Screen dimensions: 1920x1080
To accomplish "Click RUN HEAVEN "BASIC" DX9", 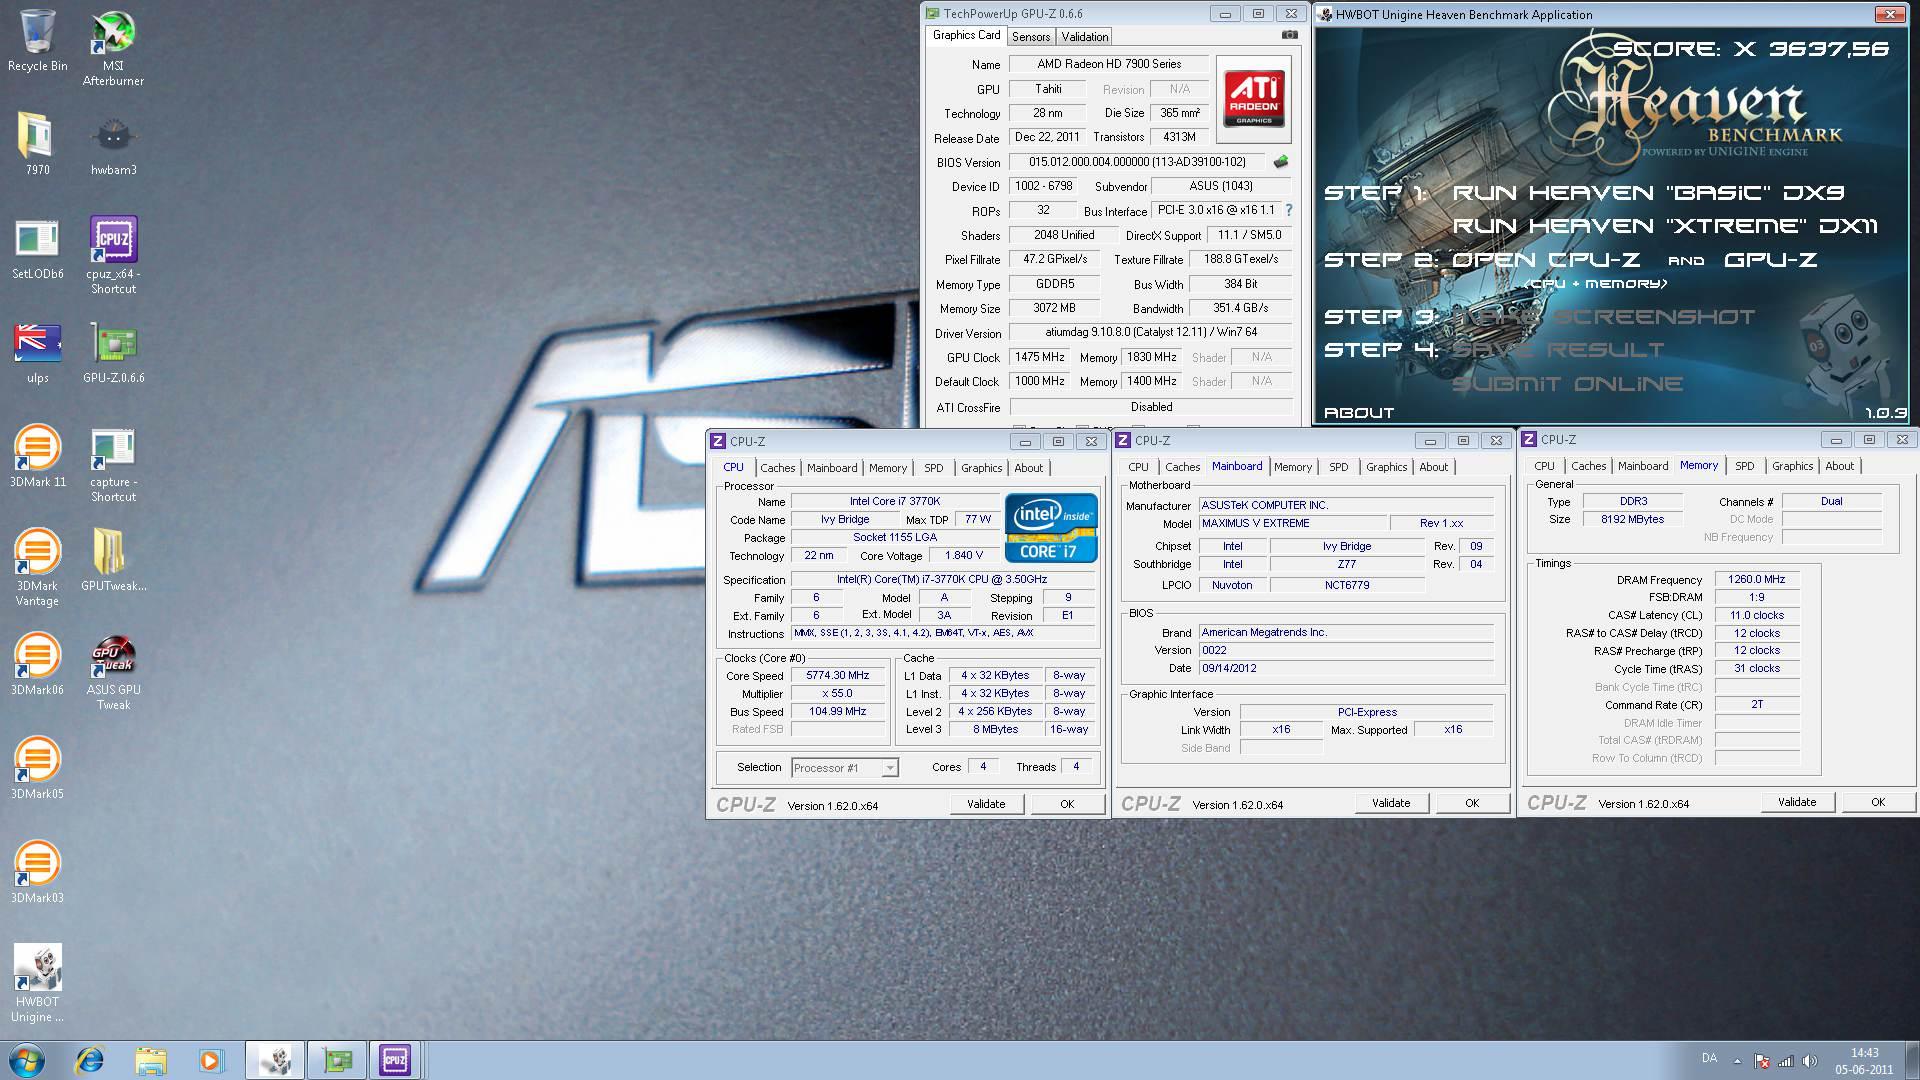I will tap(1648, 192).
